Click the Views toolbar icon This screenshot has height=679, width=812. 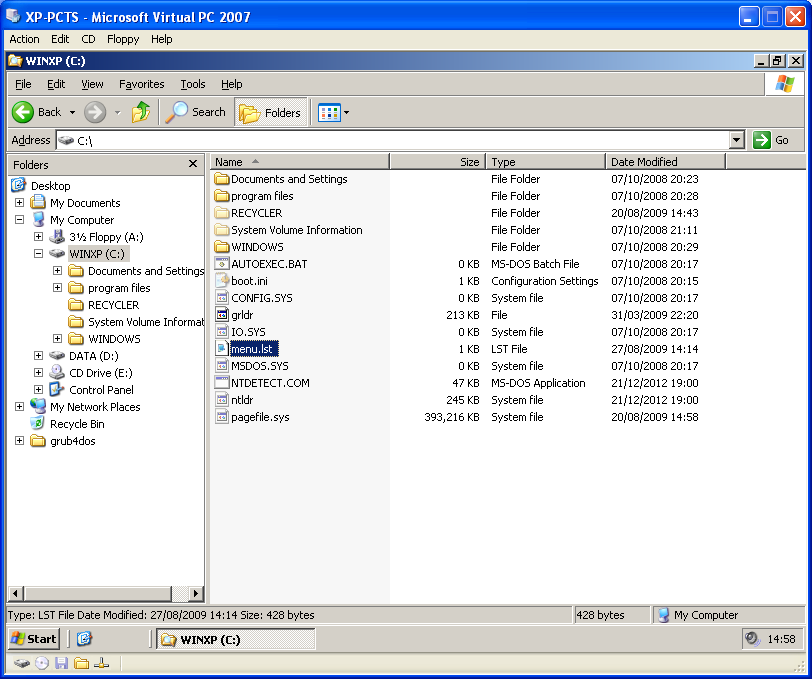tap(329, 112)
